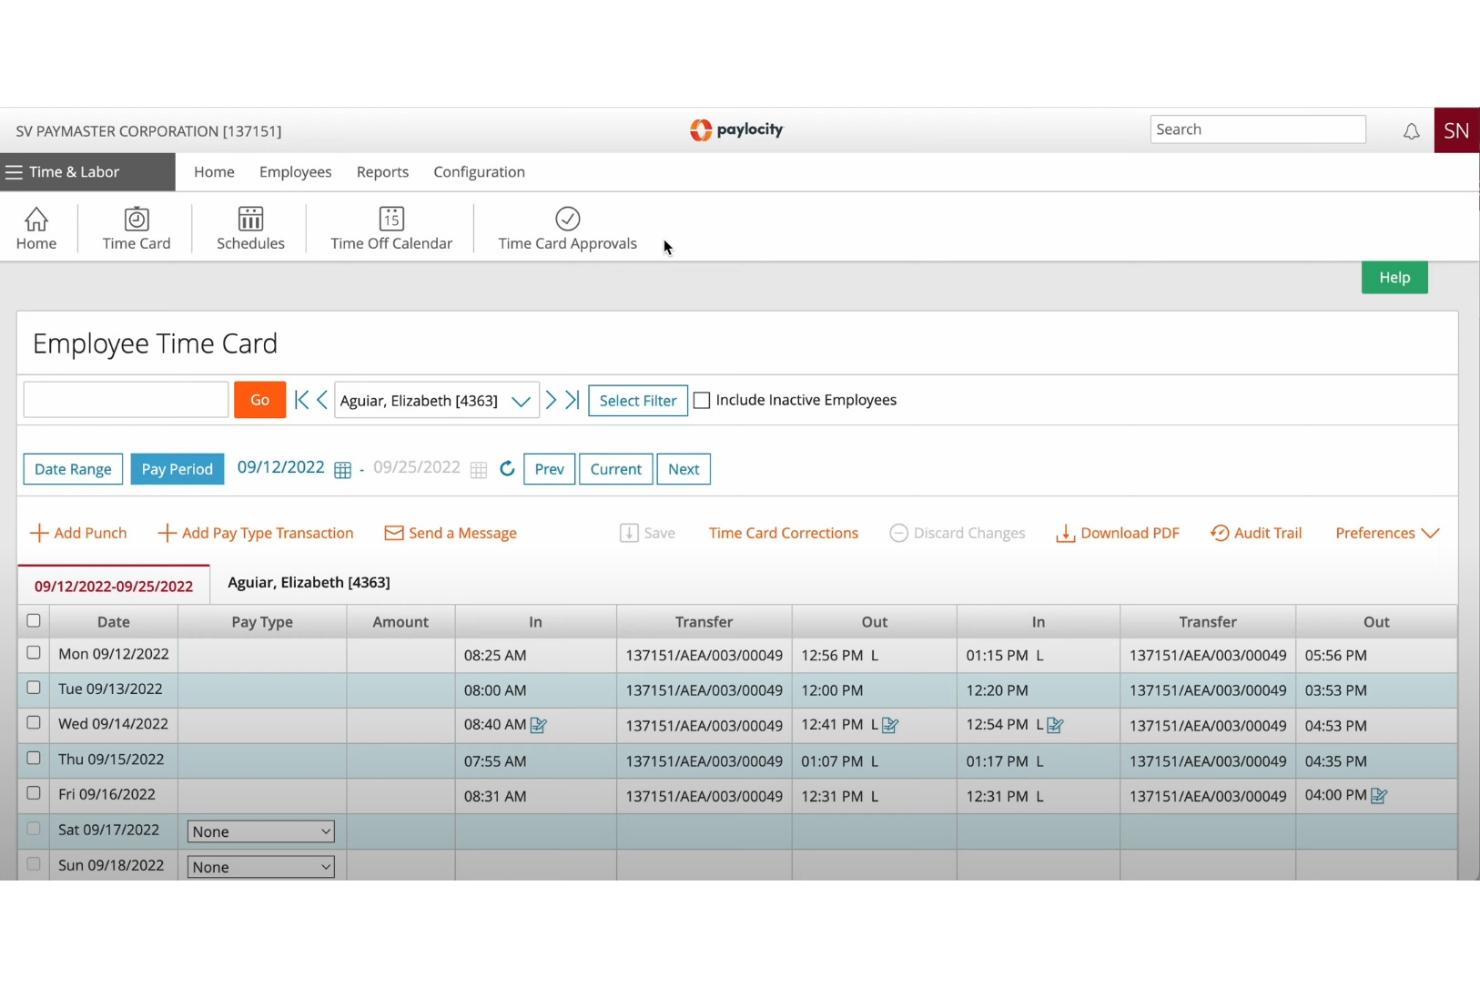Click the Paylocity logo
This screenshot has height=987, width=1480.
pos(737,130)
